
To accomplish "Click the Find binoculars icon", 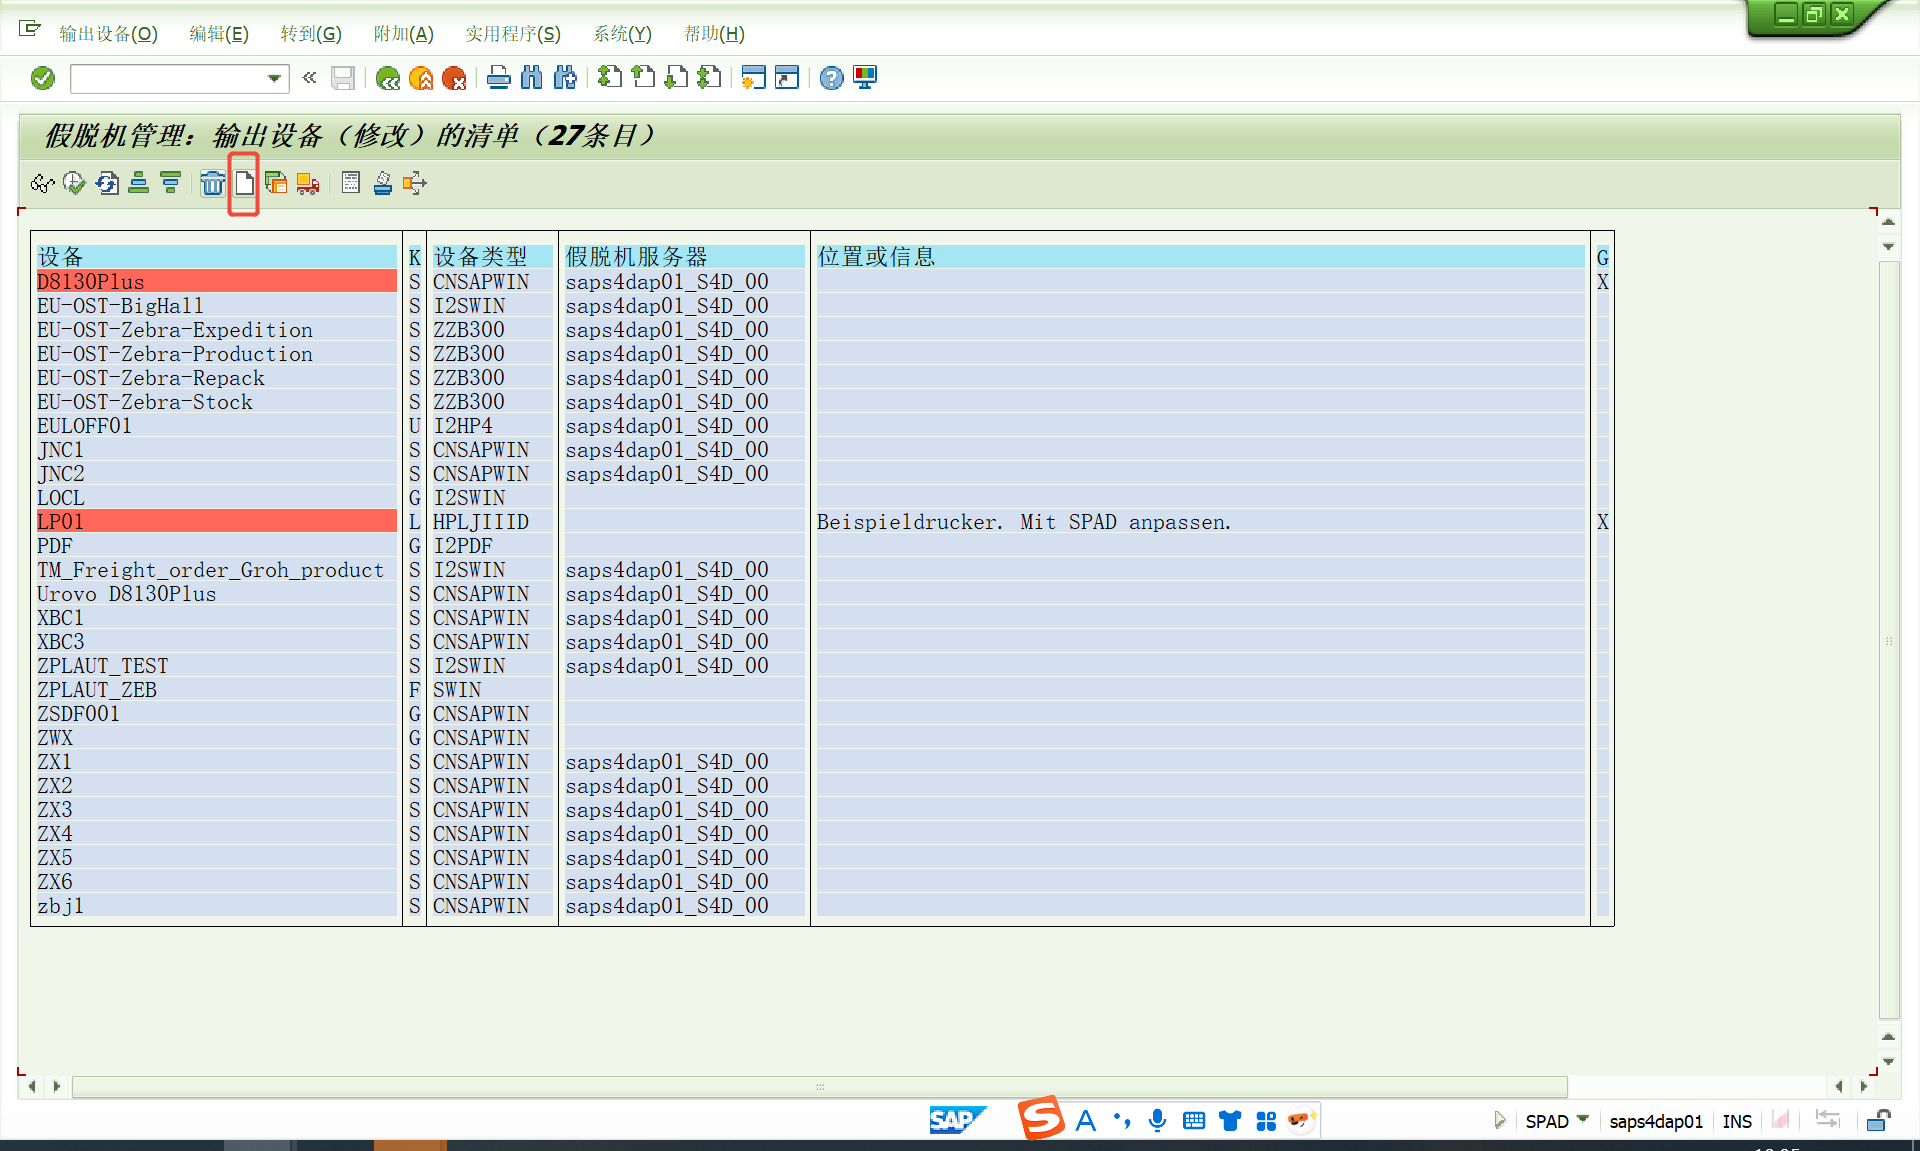I will [531, 78].
